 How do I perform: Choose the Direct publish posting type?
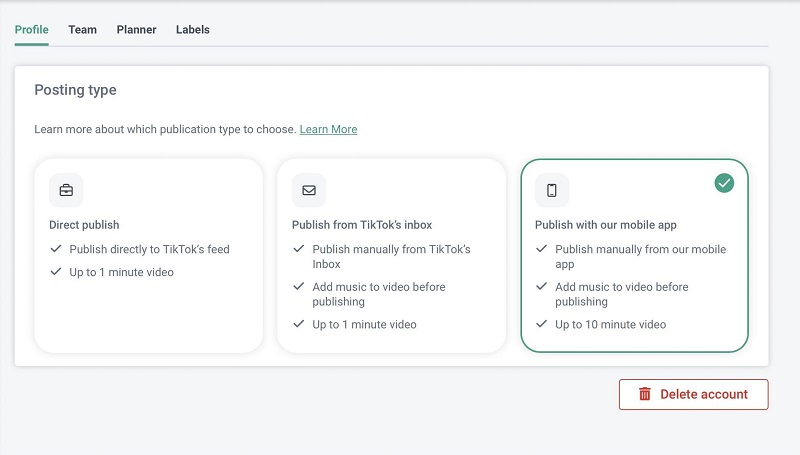pyautogui.click(x=84, y=225)
